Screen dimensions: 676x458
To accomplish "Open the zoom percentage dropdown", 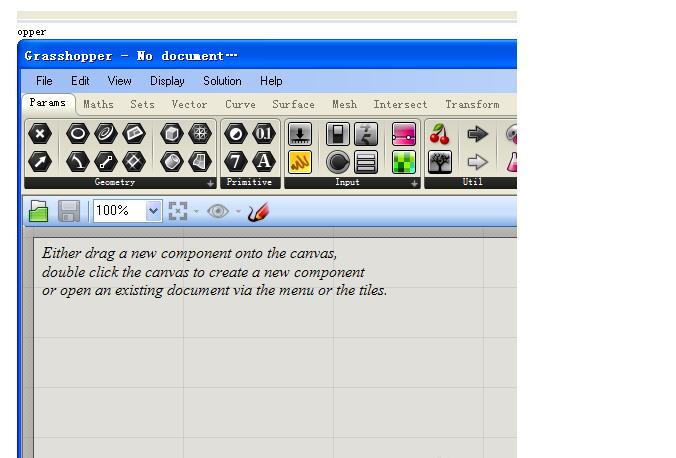I will 153,211.
